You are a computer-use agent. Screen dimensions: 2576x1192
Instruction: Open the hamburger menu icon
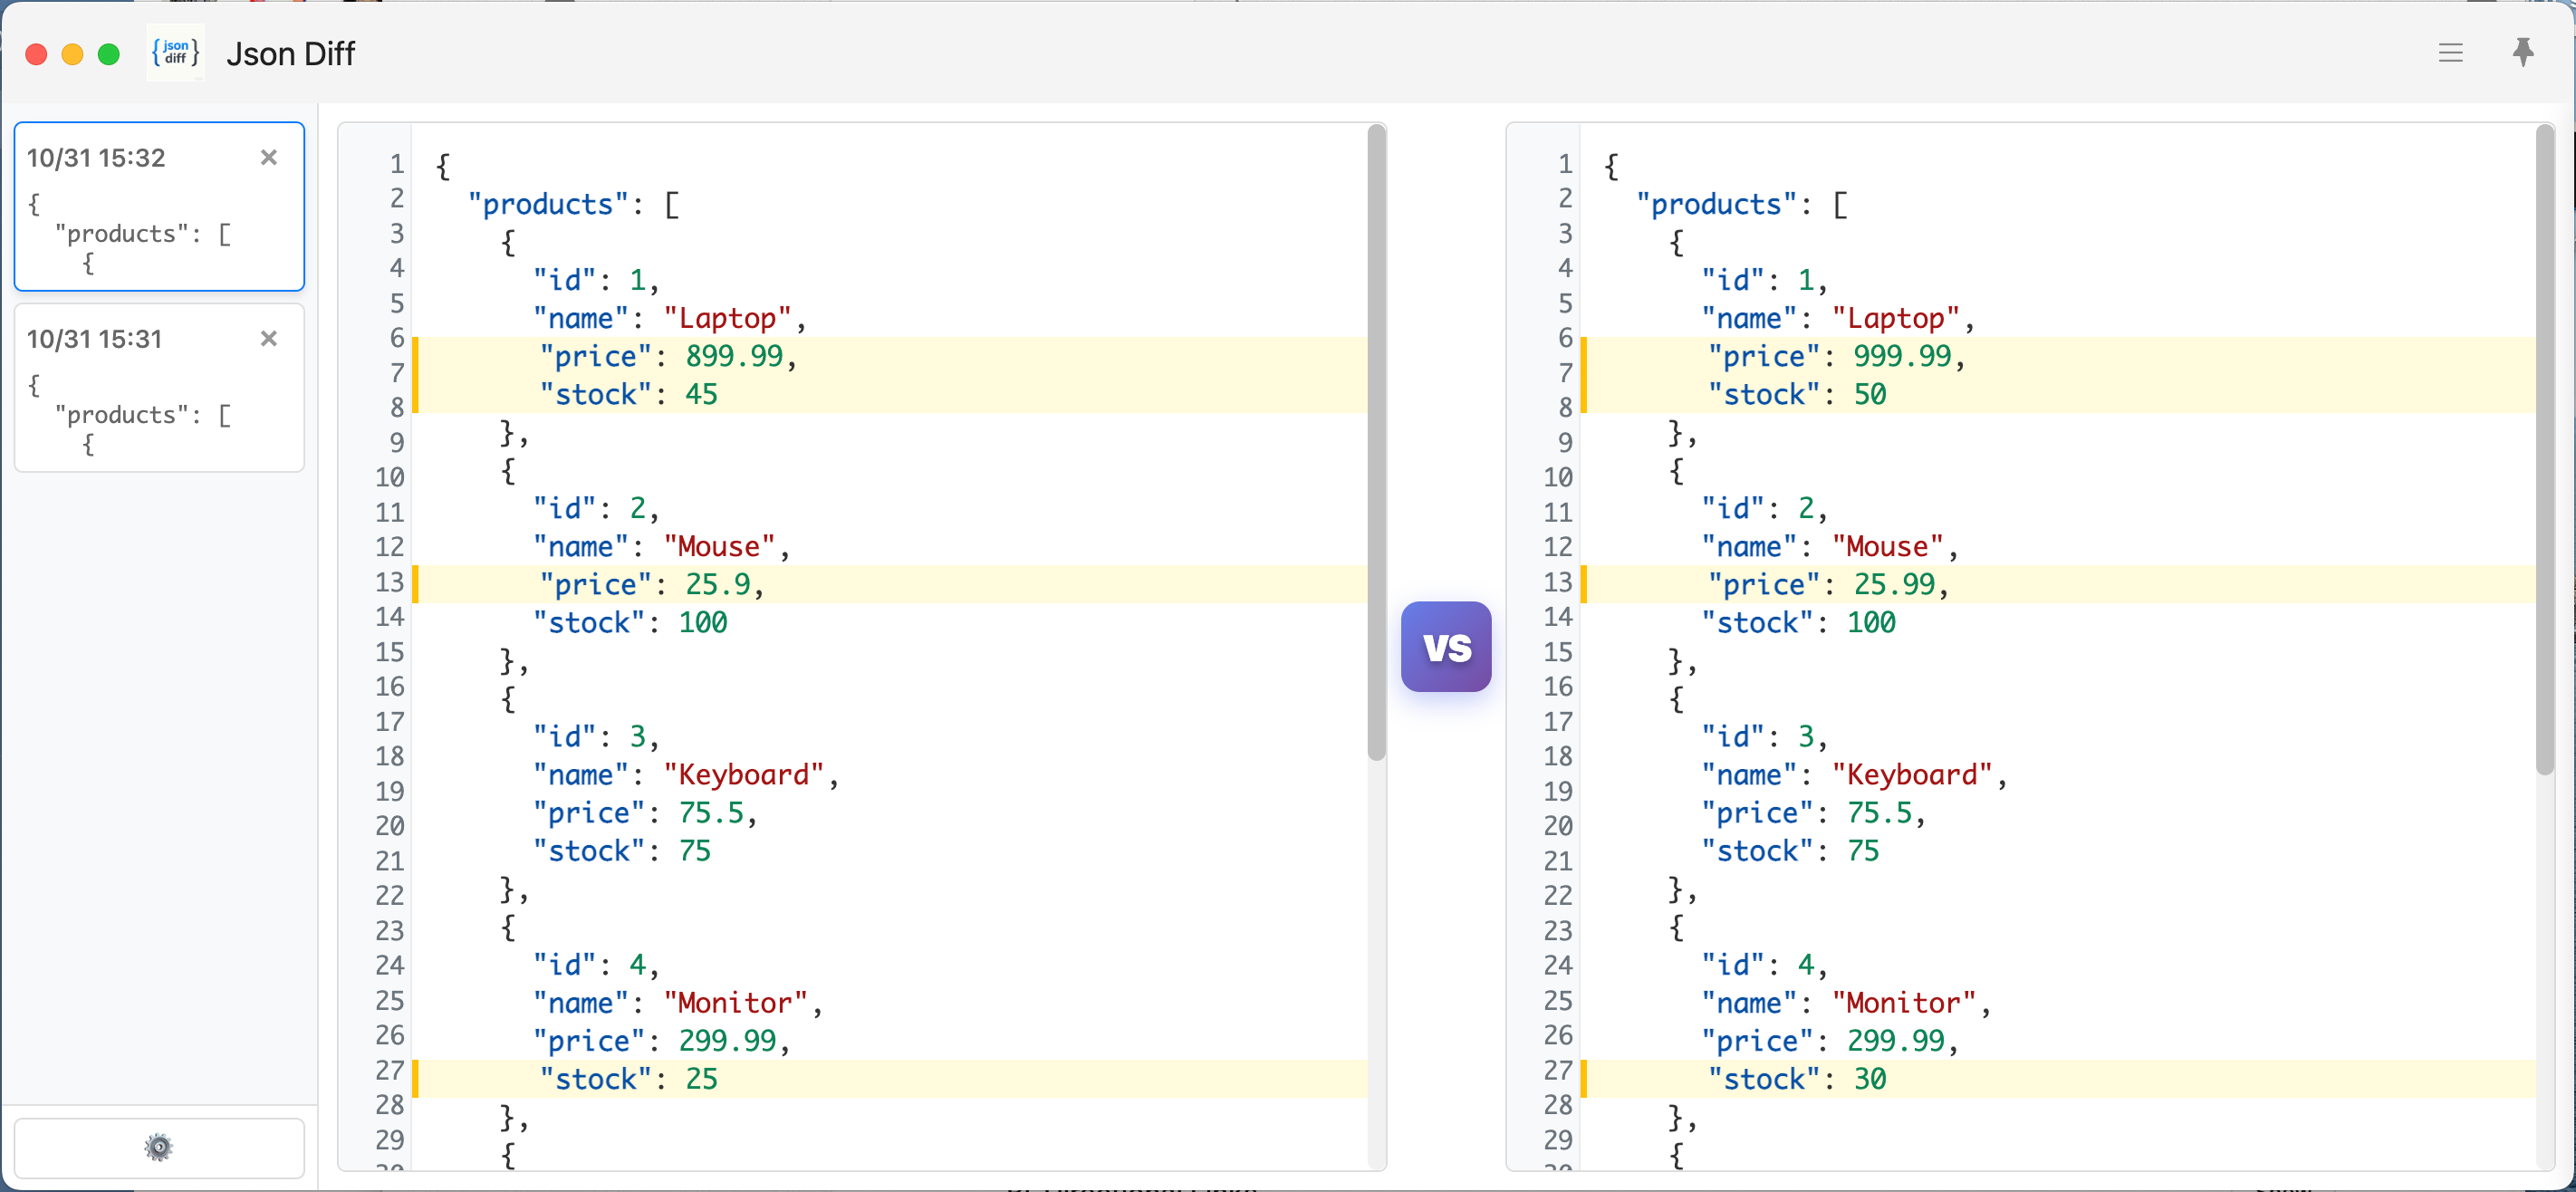pyautogui.click(x=2450, y=53)
